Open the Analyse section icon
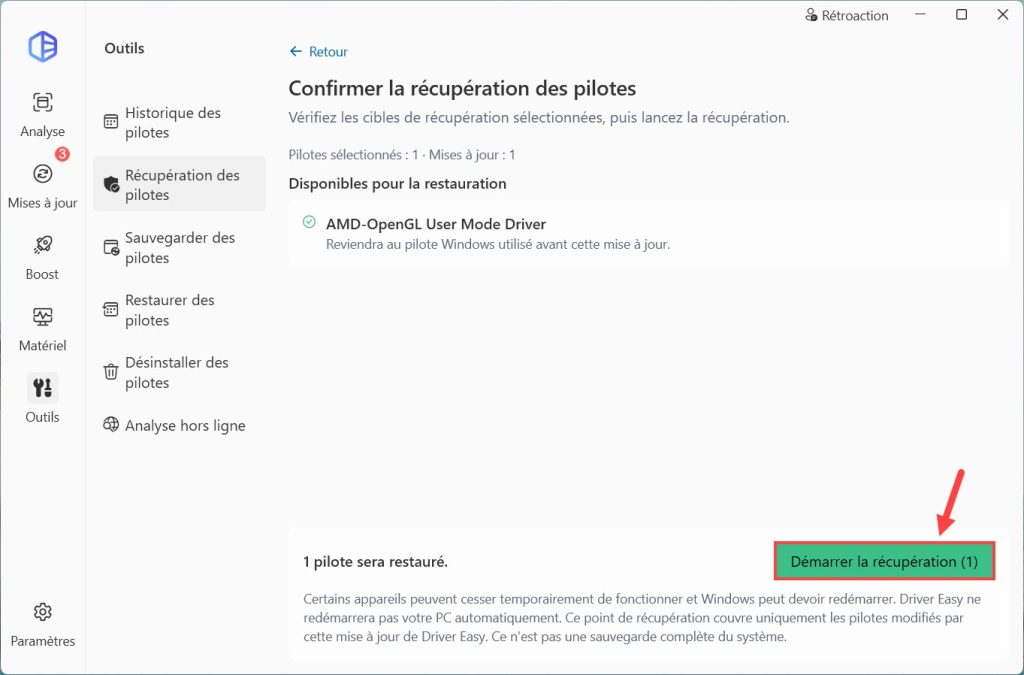The width and height of the screenshot is (1024, 675). (x=42, y=102)
